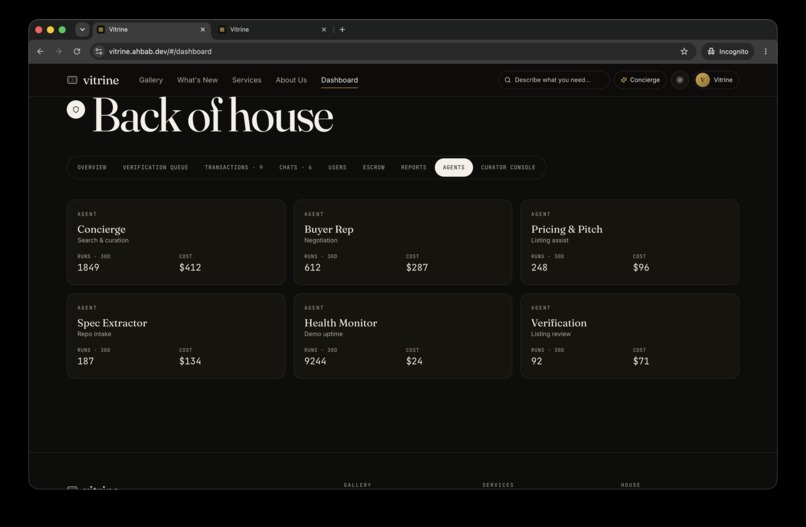
Task: Click the Buyer Rep cost $287
Action: [417, 267]
